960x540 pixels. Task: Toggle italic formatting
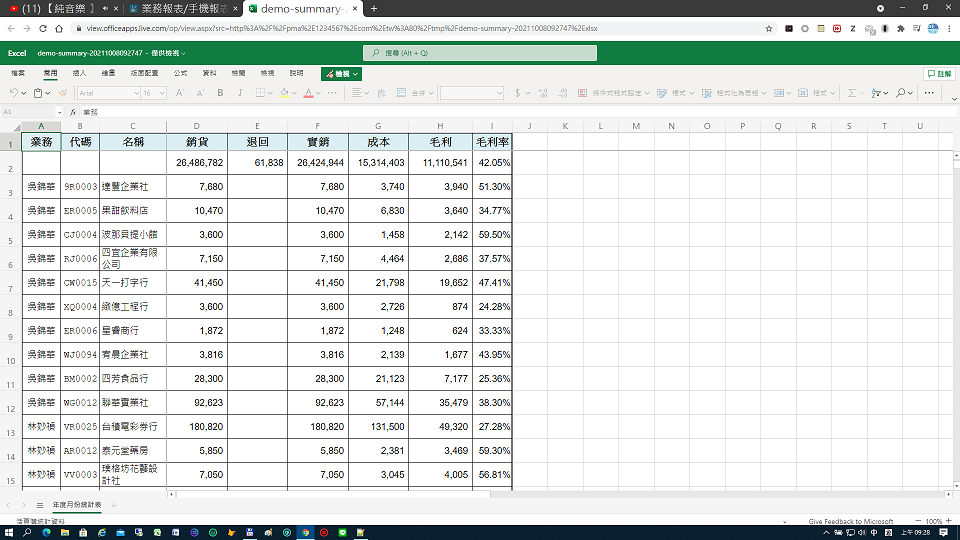tap(240, 93)
